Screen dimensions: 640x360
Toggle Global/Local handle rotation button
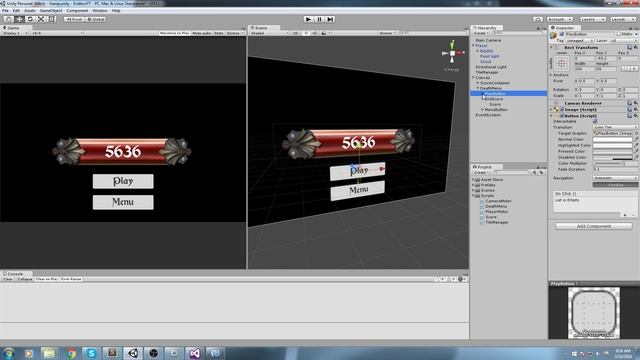(x=96, y=19)
